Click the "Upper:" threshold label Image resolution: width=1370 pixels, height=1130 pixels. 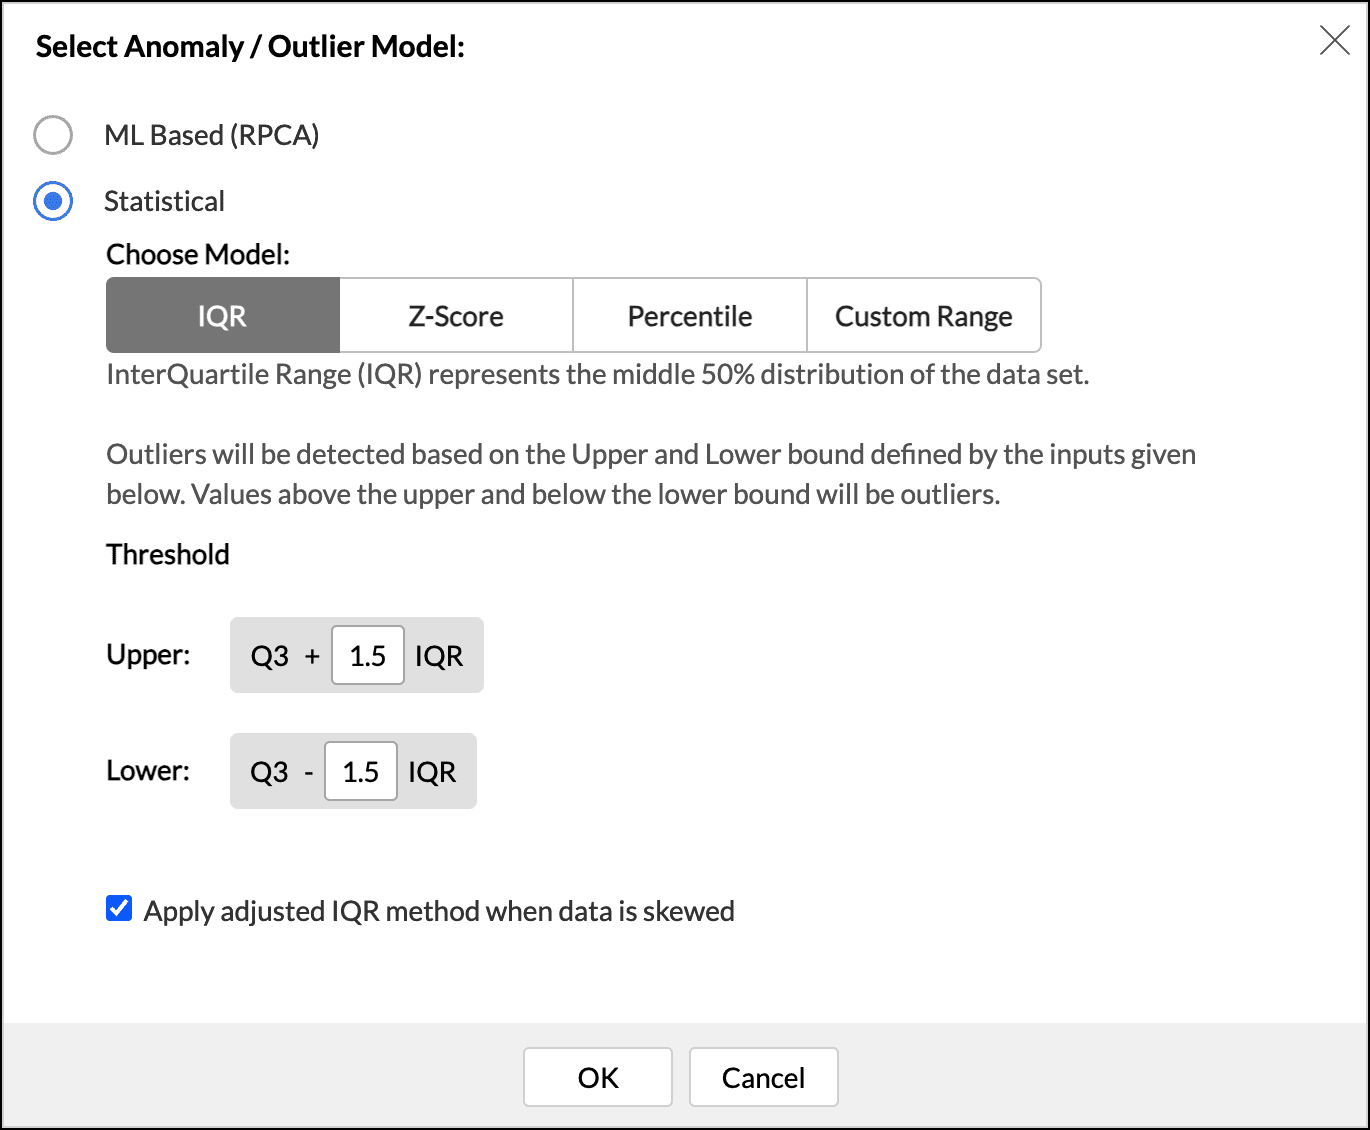point(148,655)
